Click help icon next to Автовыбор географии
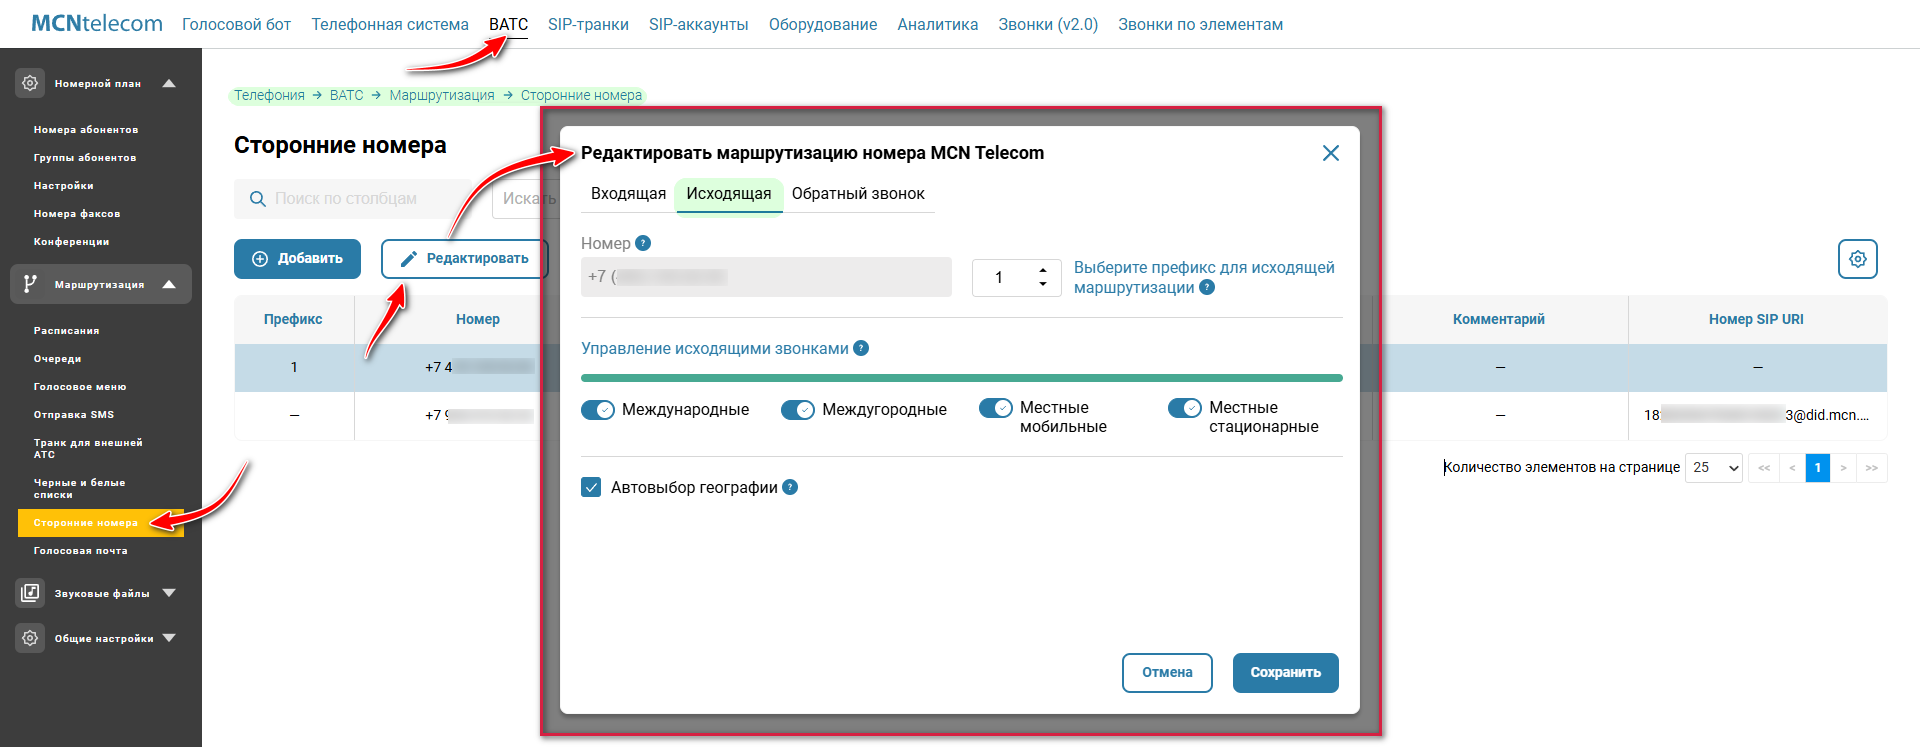Screen dimensions: 1920x747 pos(790,487)
